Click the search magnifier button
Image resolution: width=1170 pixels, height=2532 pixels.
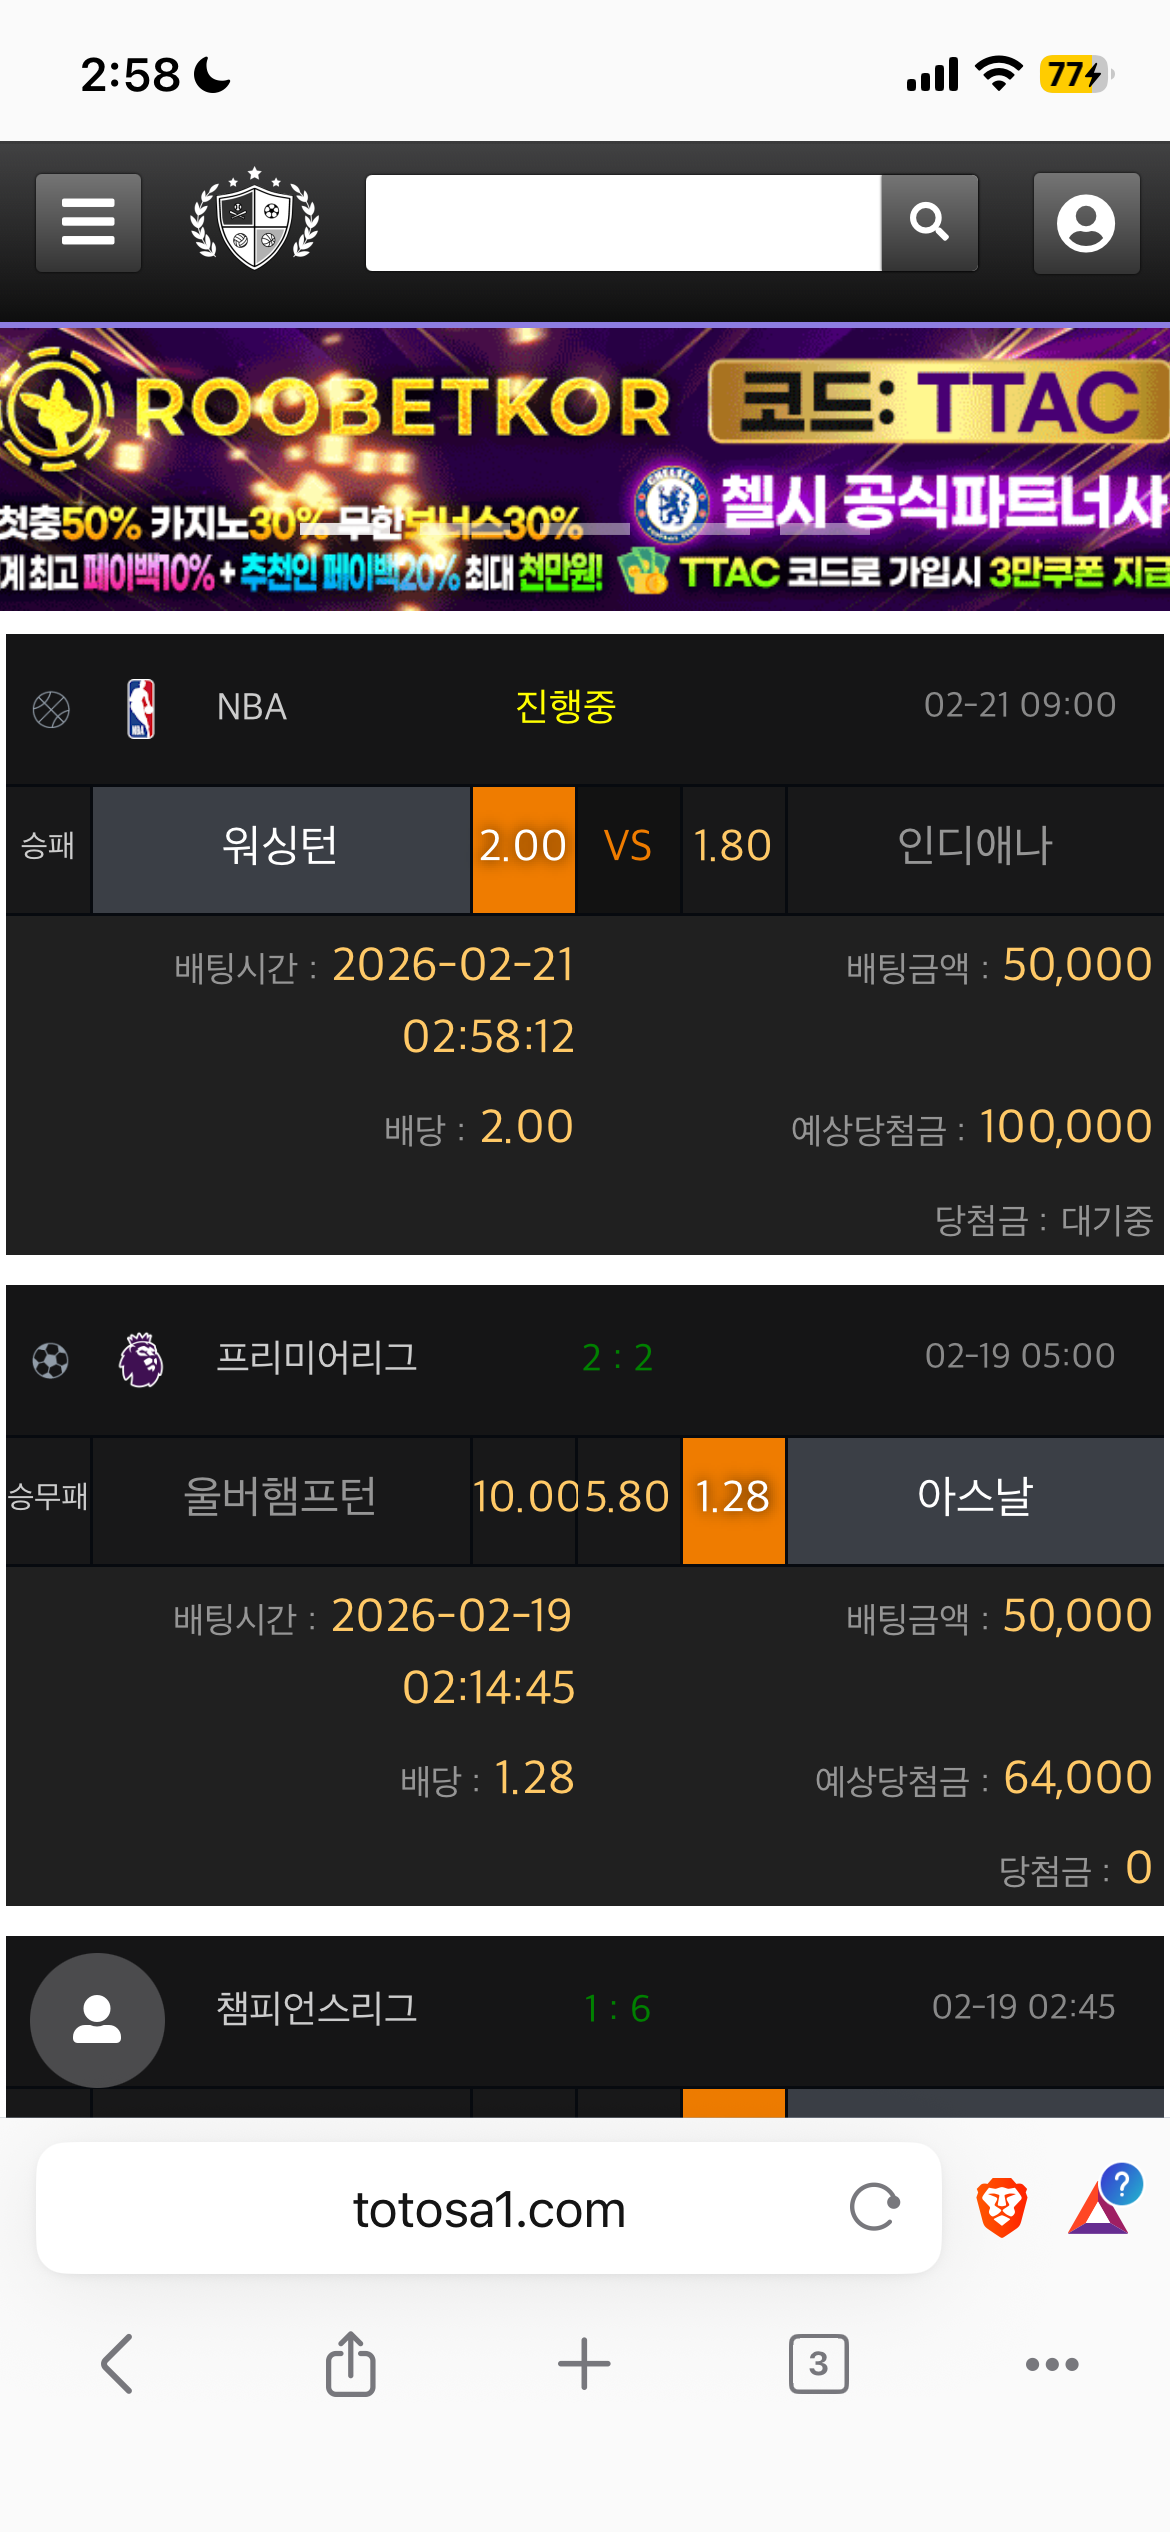[929, 222]
